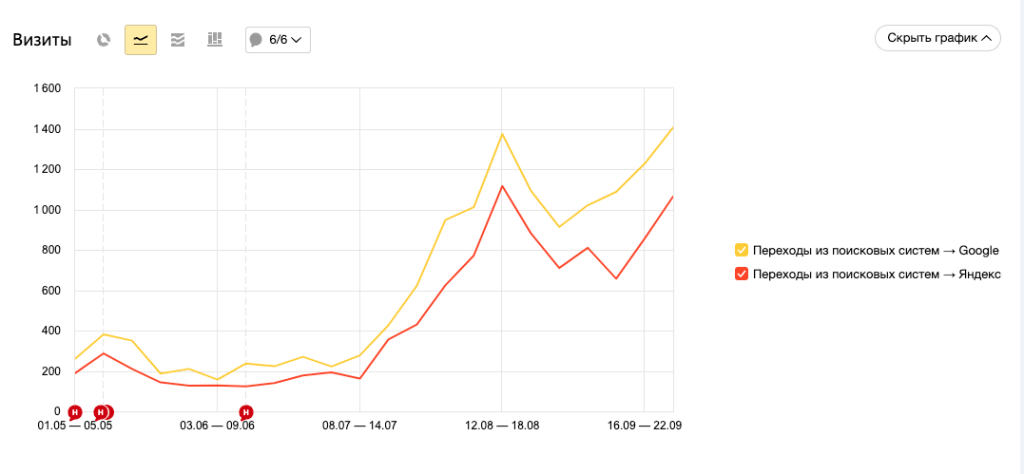Screen dimensions: 1024x474
Task: Click the Google search traffic legend label
Action: [x=875, y=250]
